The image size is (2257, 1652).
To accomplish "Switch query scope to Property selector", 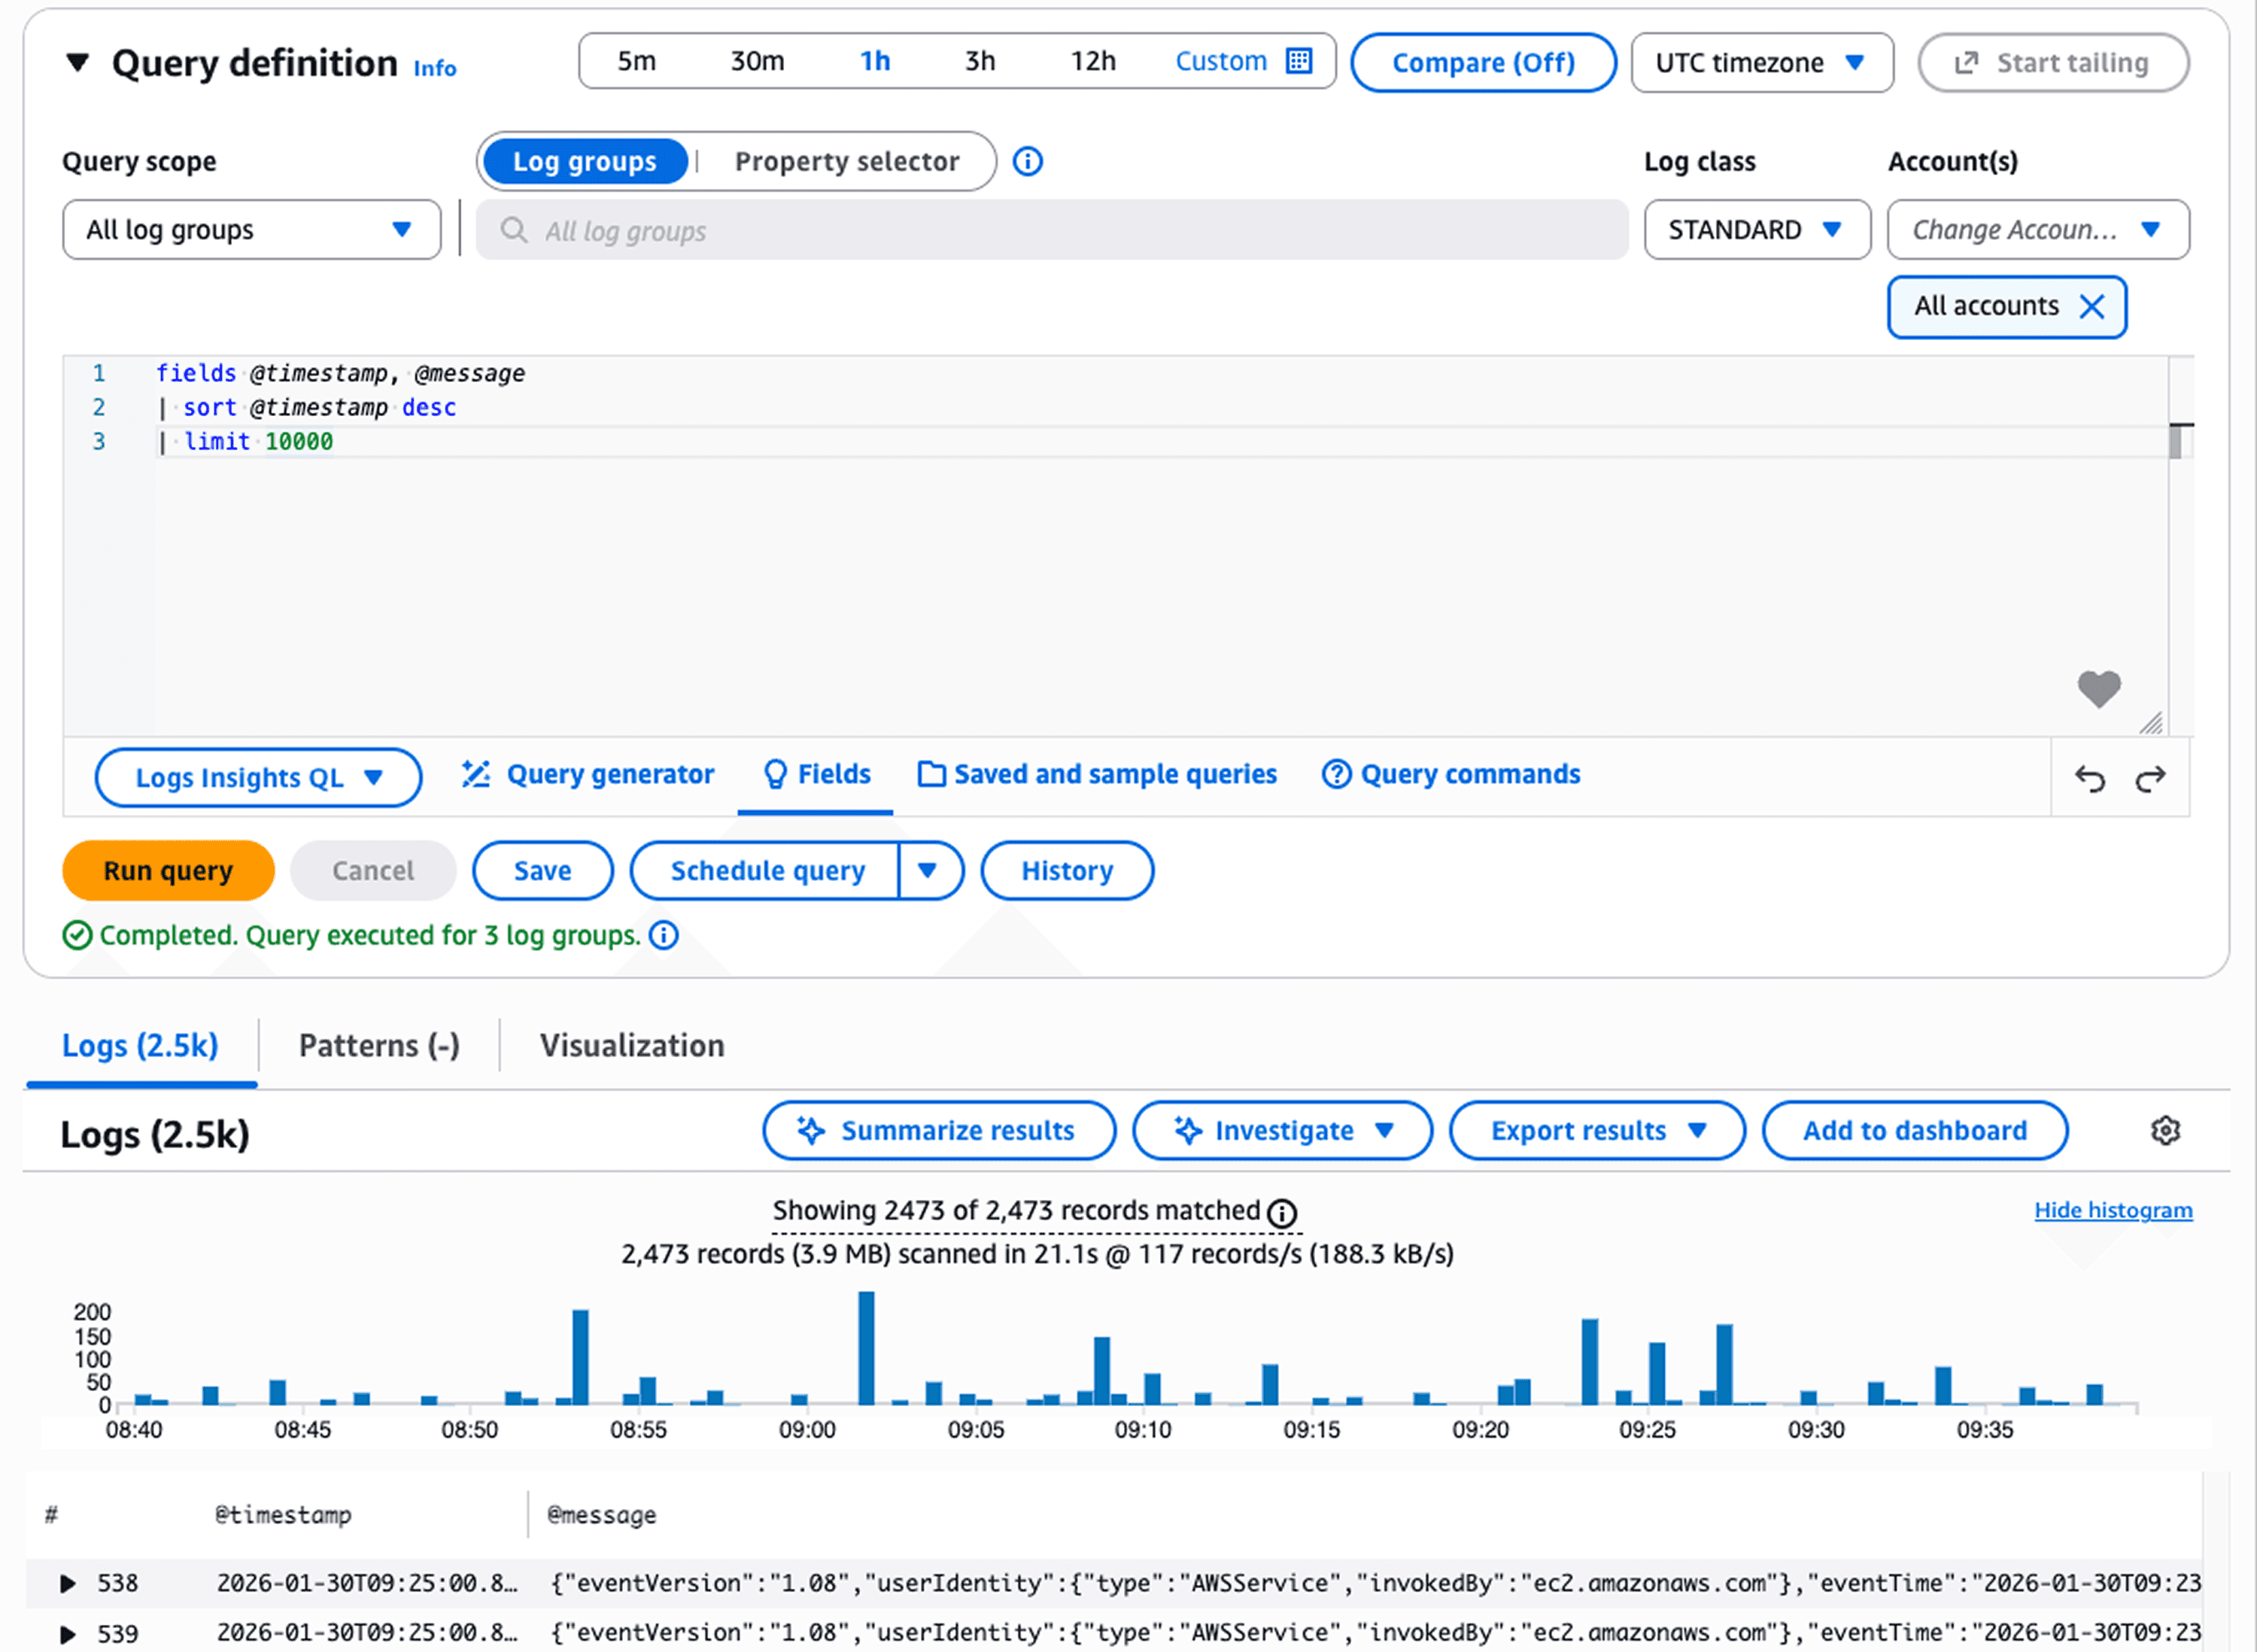I will tap(846, 161).
